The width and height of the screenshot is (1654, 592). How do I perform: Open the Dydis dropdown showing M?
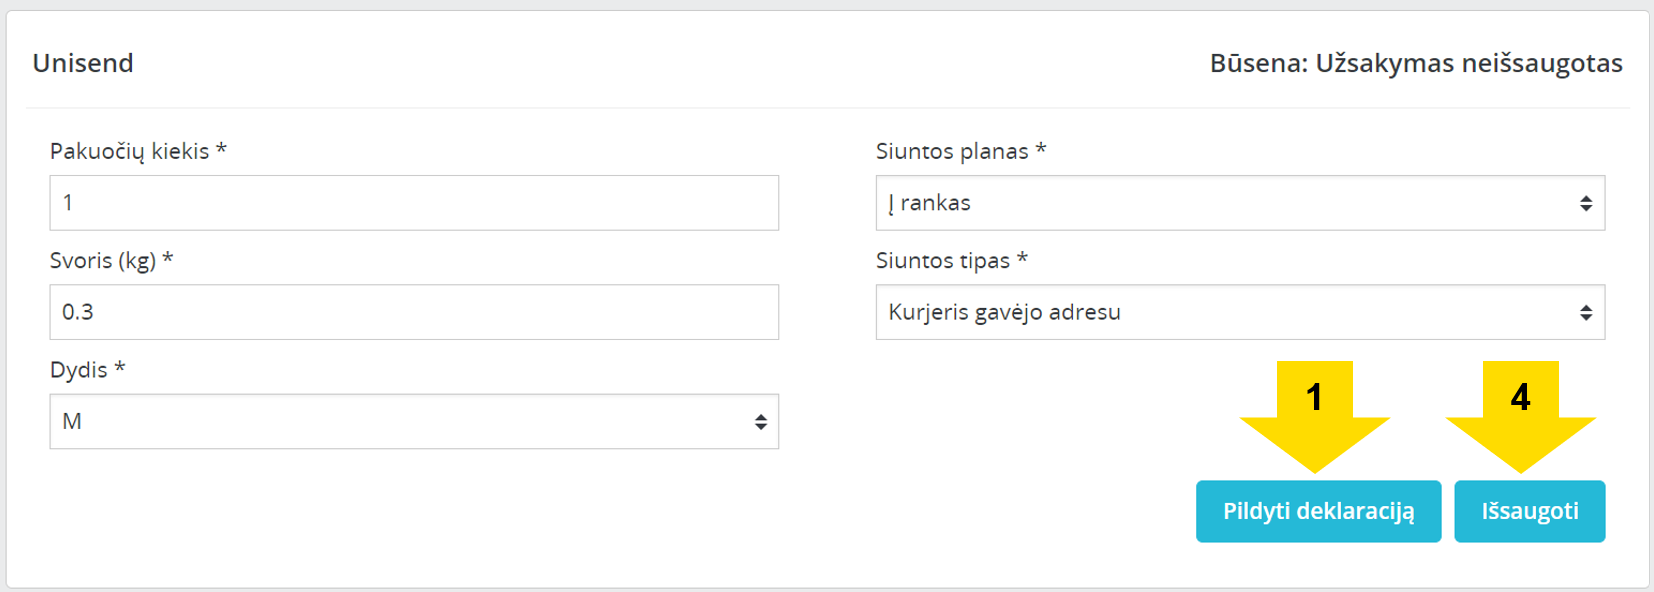pyautogui.click(x=414, y=421)
